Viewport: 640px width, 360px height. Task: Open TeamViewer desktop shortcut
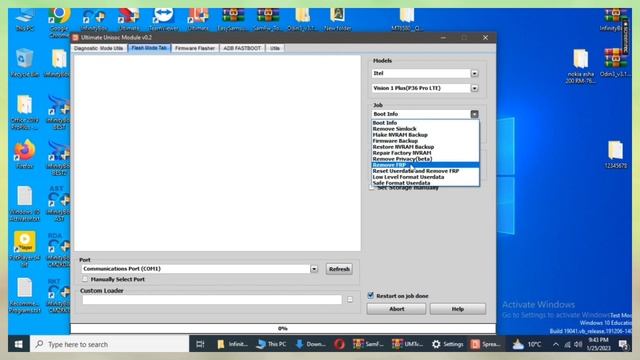coord(163,19)
